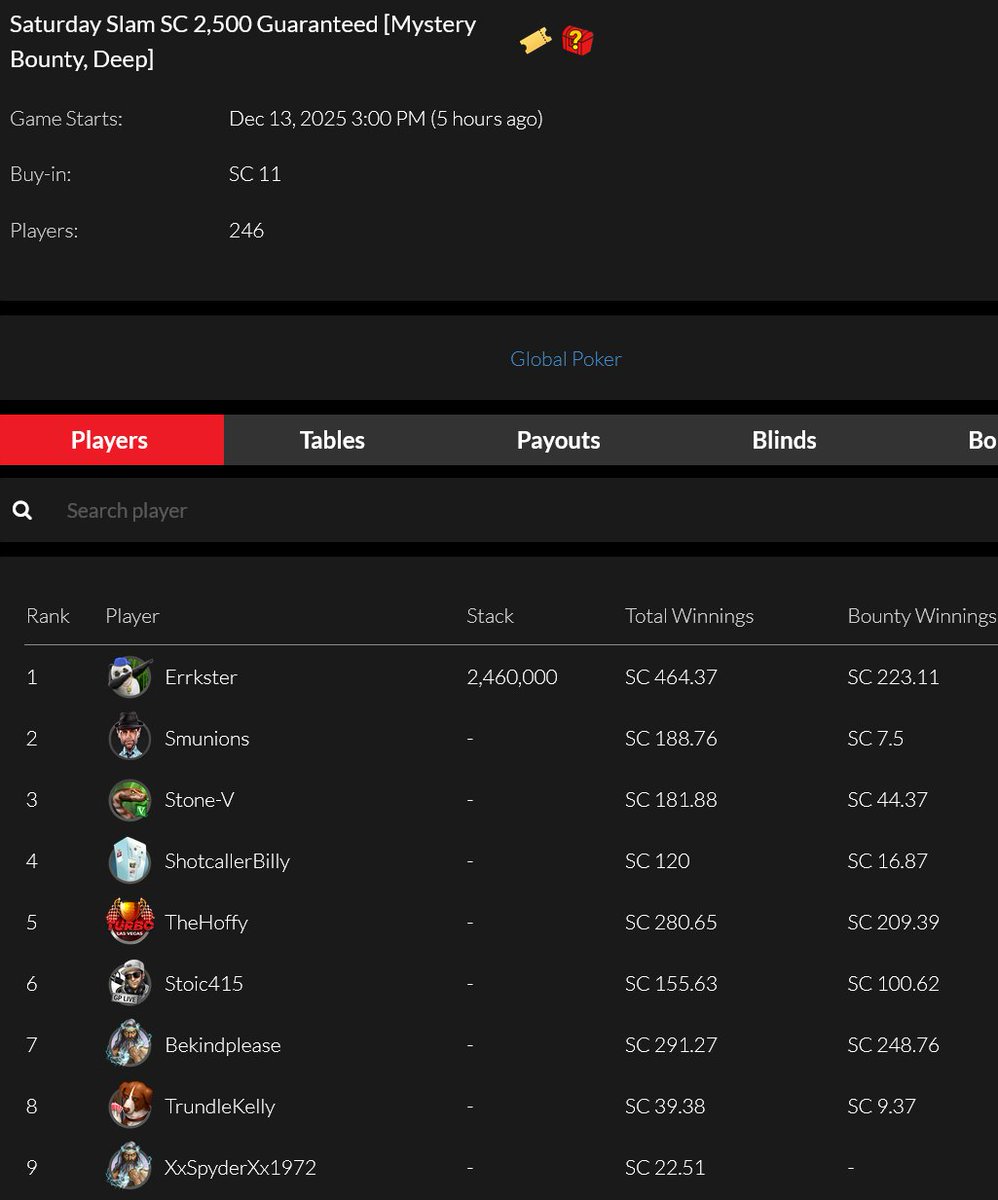
Task: Select player name Stone-V
Action: pyautogui.click(x=199, y=800)
